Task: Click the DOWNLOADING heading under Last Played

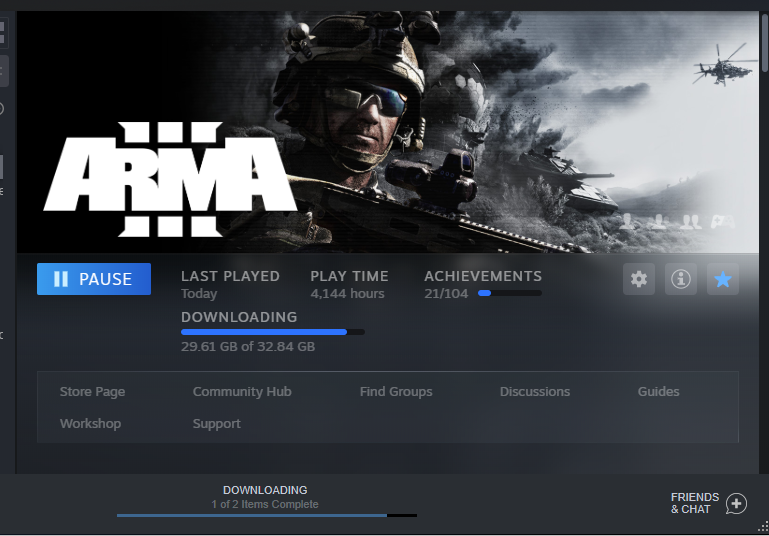Action: coord(239,317)
